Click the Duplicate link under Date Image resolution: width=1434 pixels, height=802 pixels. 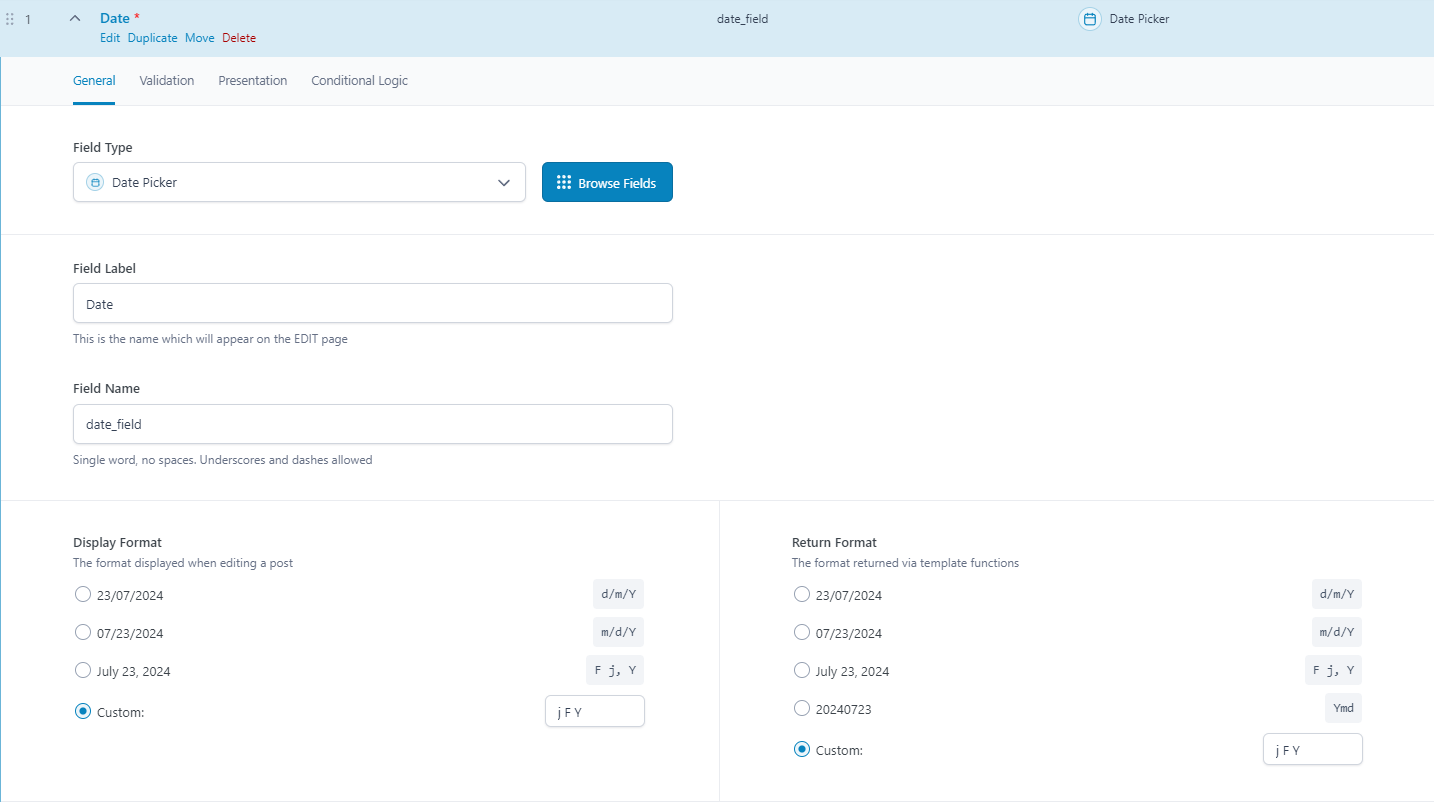click(152, 38)
